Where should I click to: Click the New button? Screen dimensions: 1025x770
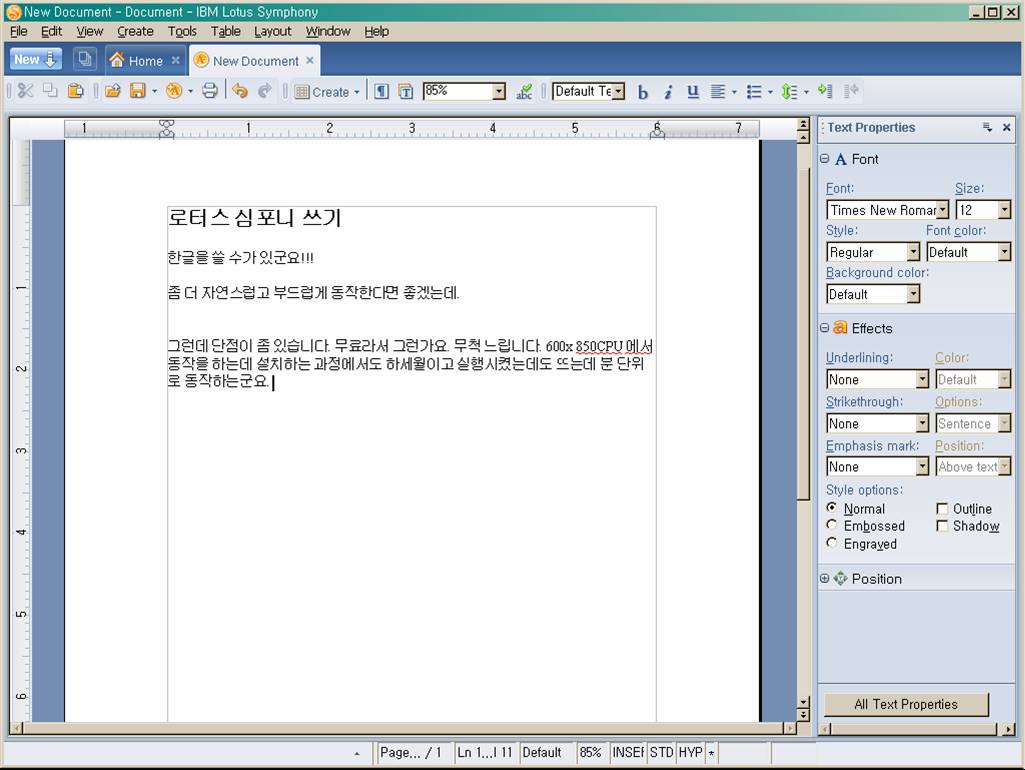[35, 59]
